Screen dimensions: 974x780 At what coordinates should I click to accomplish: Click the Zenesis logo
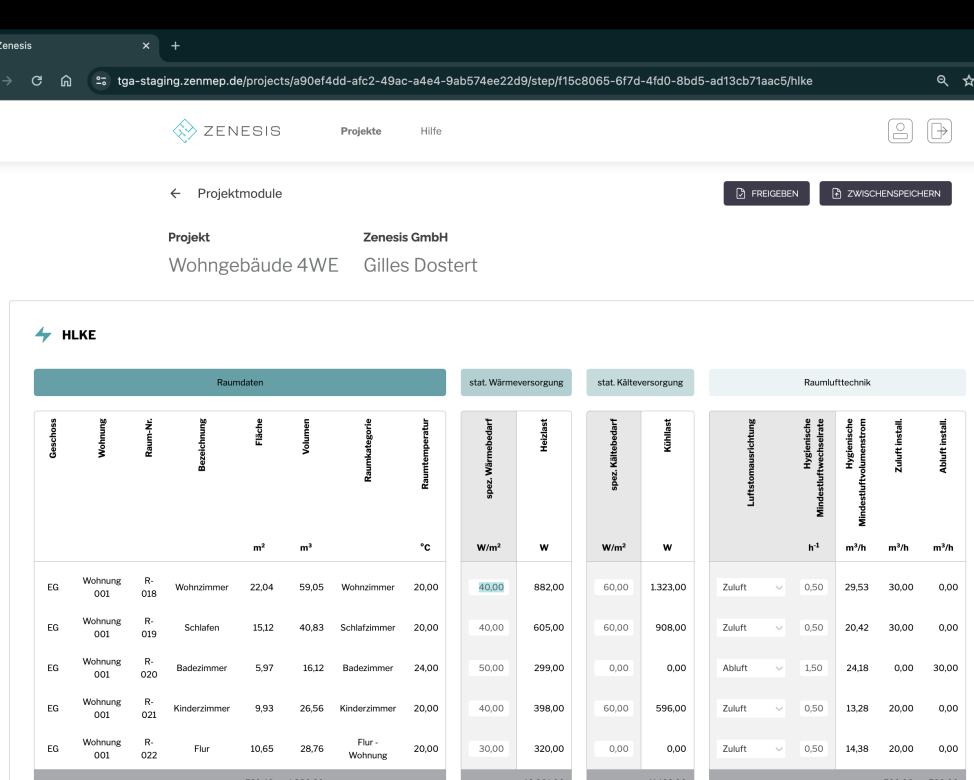point(227,131)
